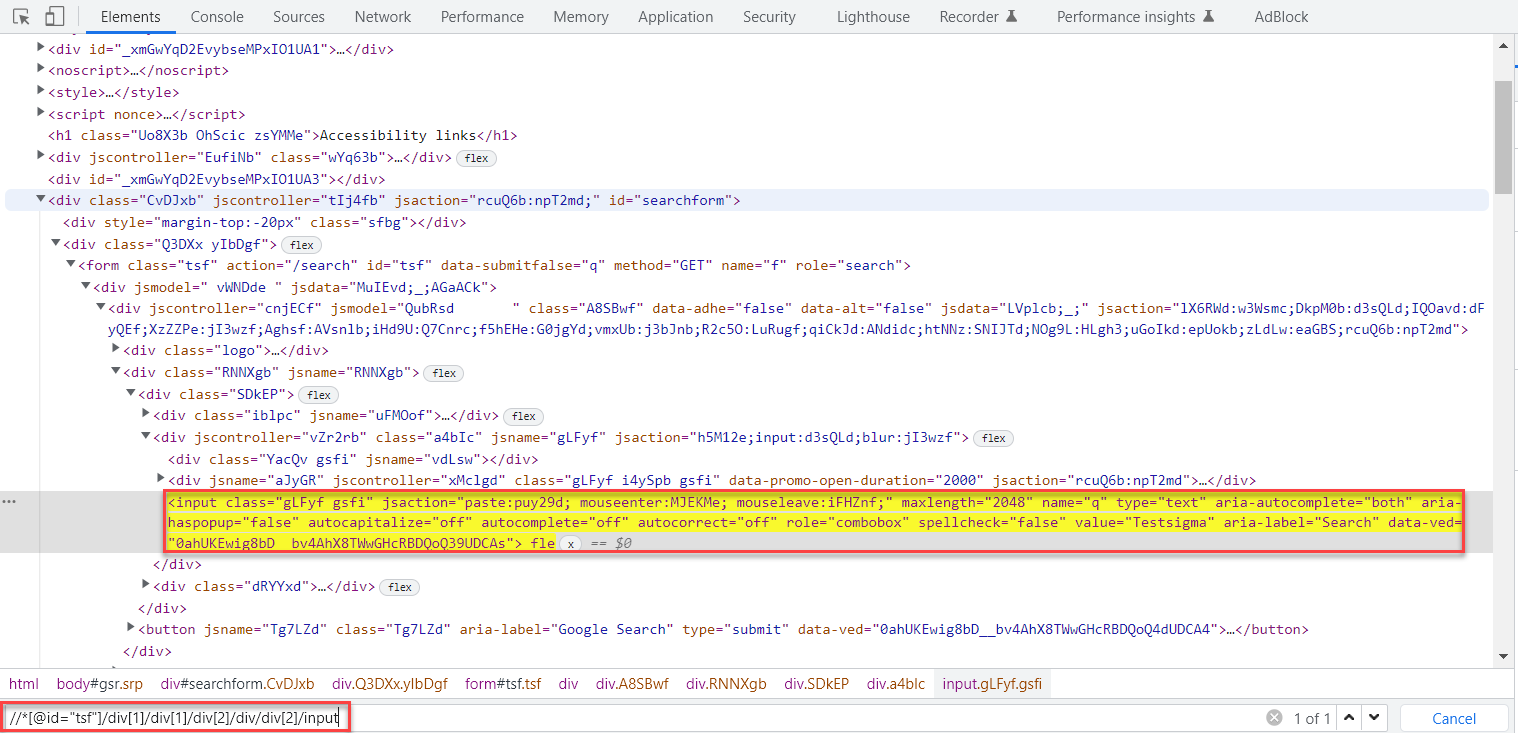
Task: Activate the inspect element picker icon
Action: click(22, 17)
